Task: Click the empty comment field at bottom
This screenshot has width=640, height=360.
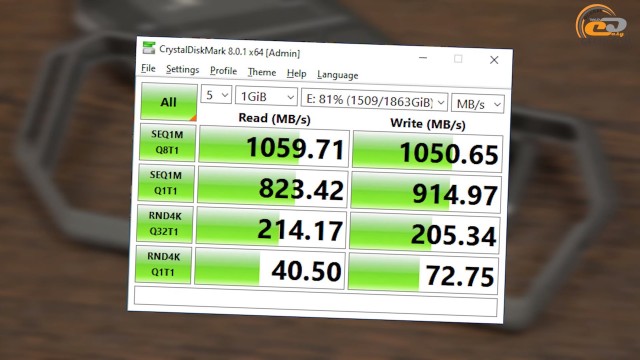Action: 316,301
